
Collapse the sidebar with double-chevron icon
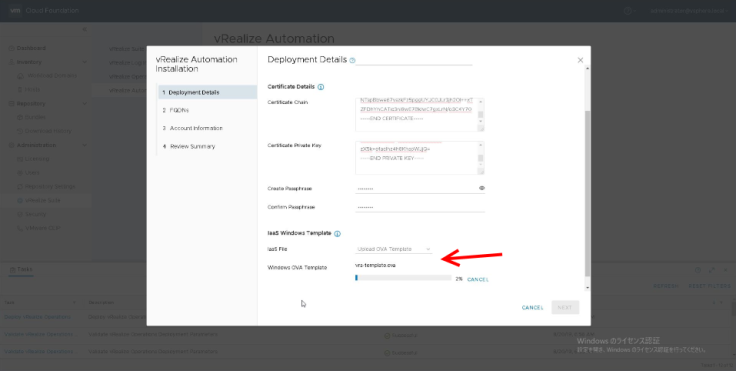84,30
